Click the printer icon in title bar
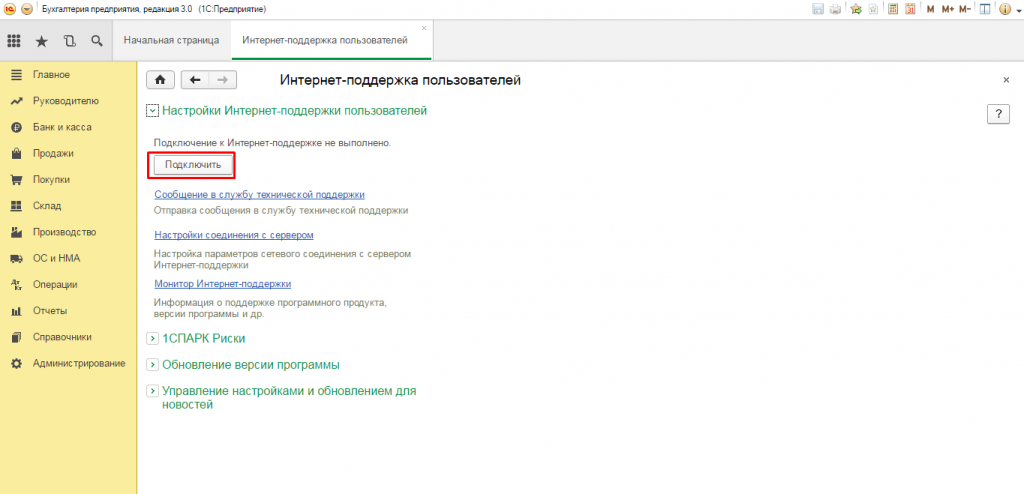This screenshot has height=494, width=1024. [835, 9]
